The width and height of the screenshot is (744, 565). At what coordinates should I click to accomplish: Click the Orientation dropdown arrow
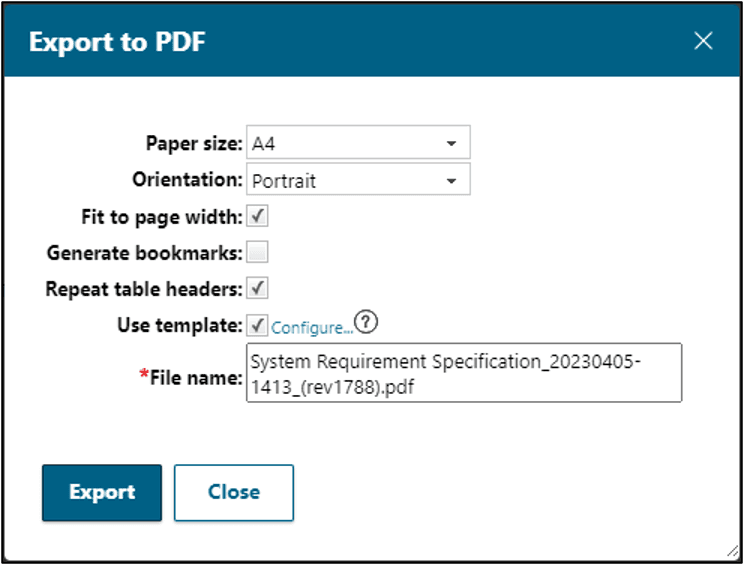451,181
